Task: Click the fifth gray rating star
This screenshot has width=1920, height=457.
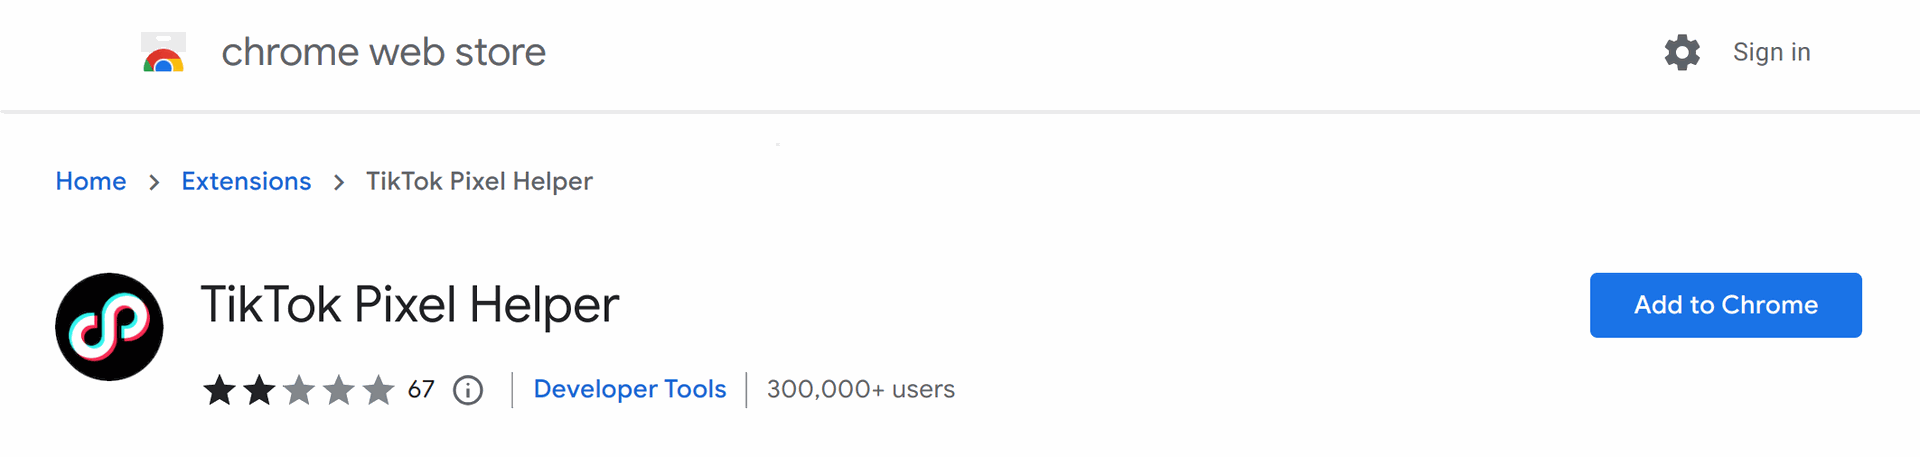Action: coord(379,389)
